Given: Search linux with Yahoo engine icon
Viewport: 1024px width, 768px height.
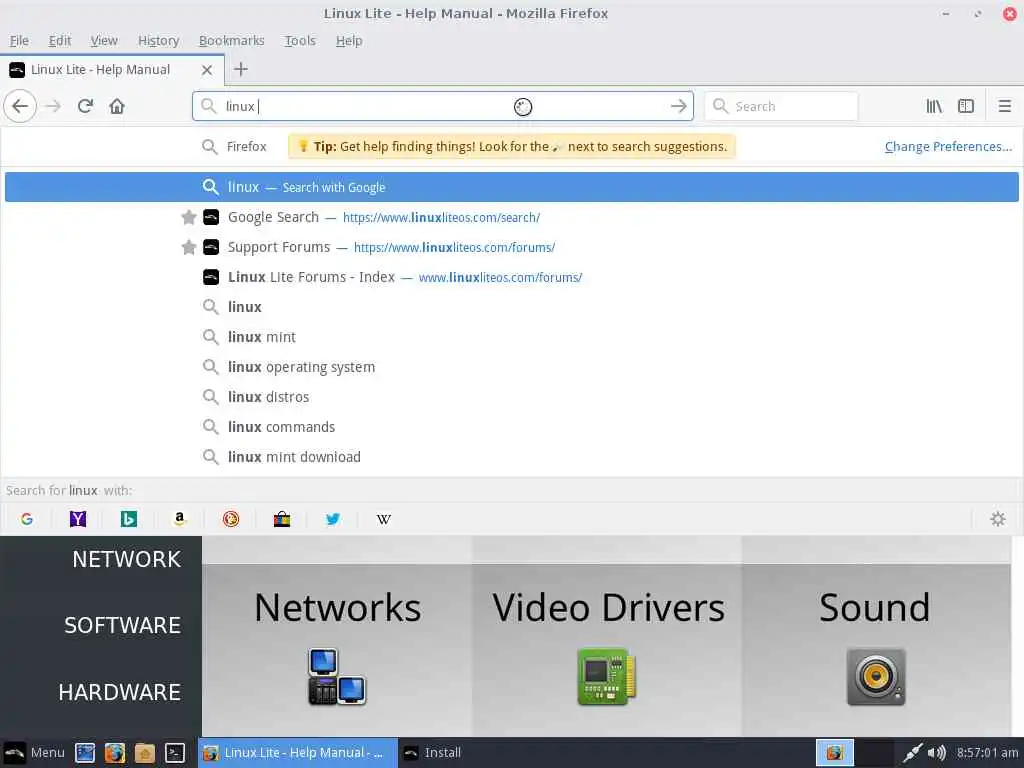Looking at the screenshot, I should 78,519.
